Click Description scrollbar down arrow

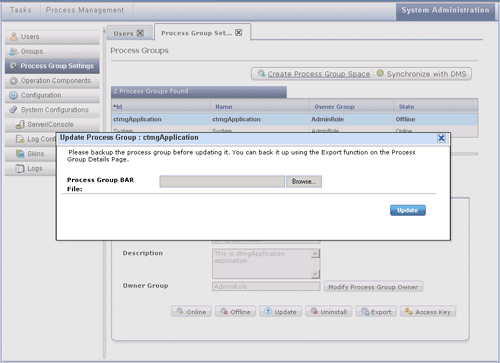point(315,274)
